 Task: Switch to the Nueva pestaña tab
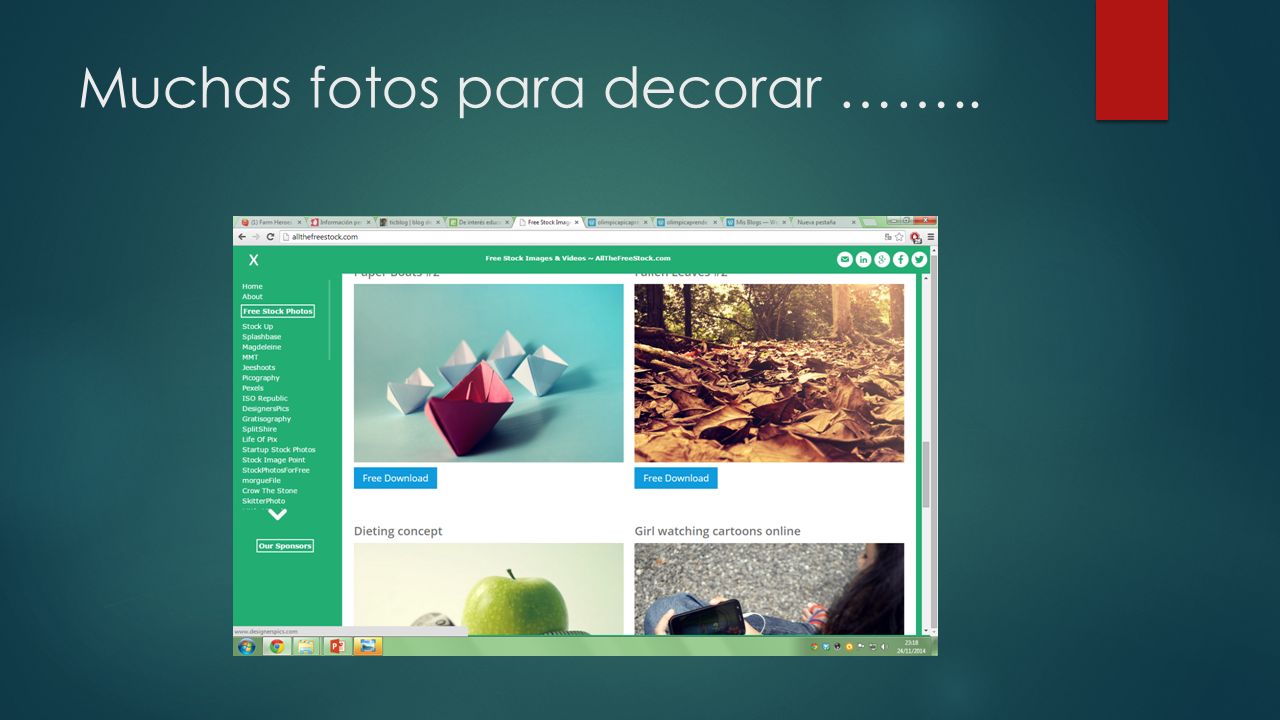(x=825, y=222)
